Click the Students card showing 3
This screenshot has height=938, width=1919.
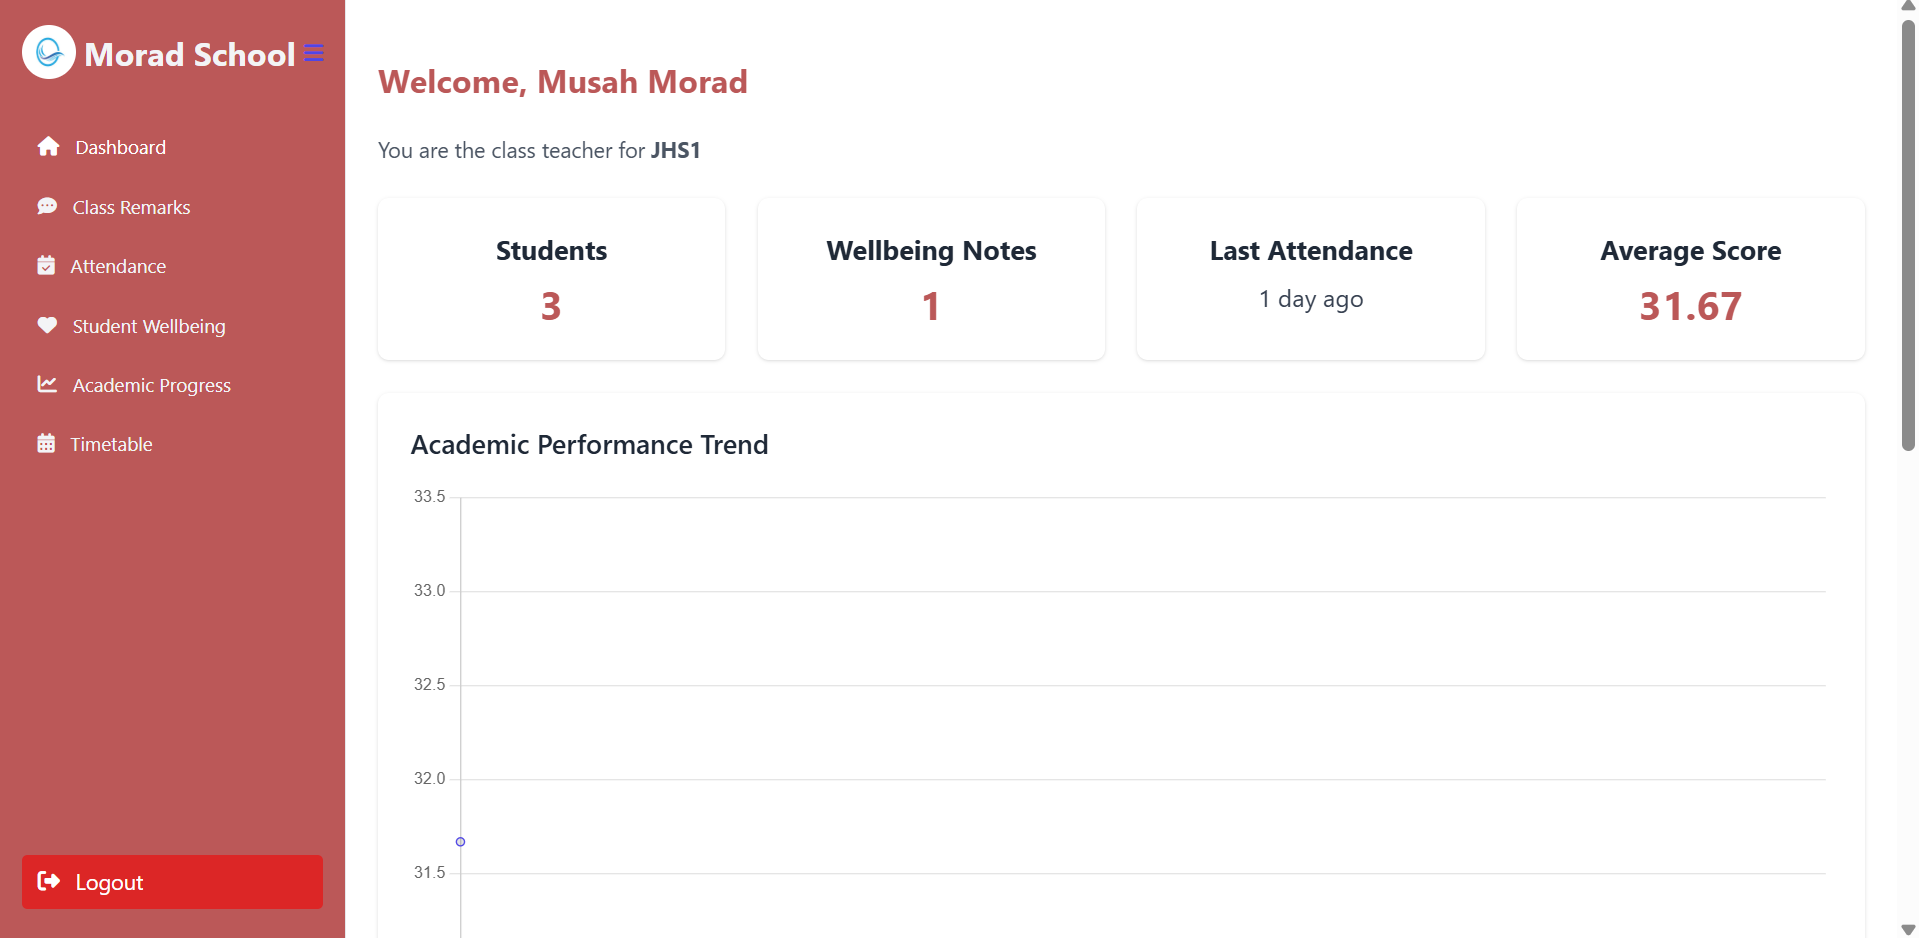550,279
